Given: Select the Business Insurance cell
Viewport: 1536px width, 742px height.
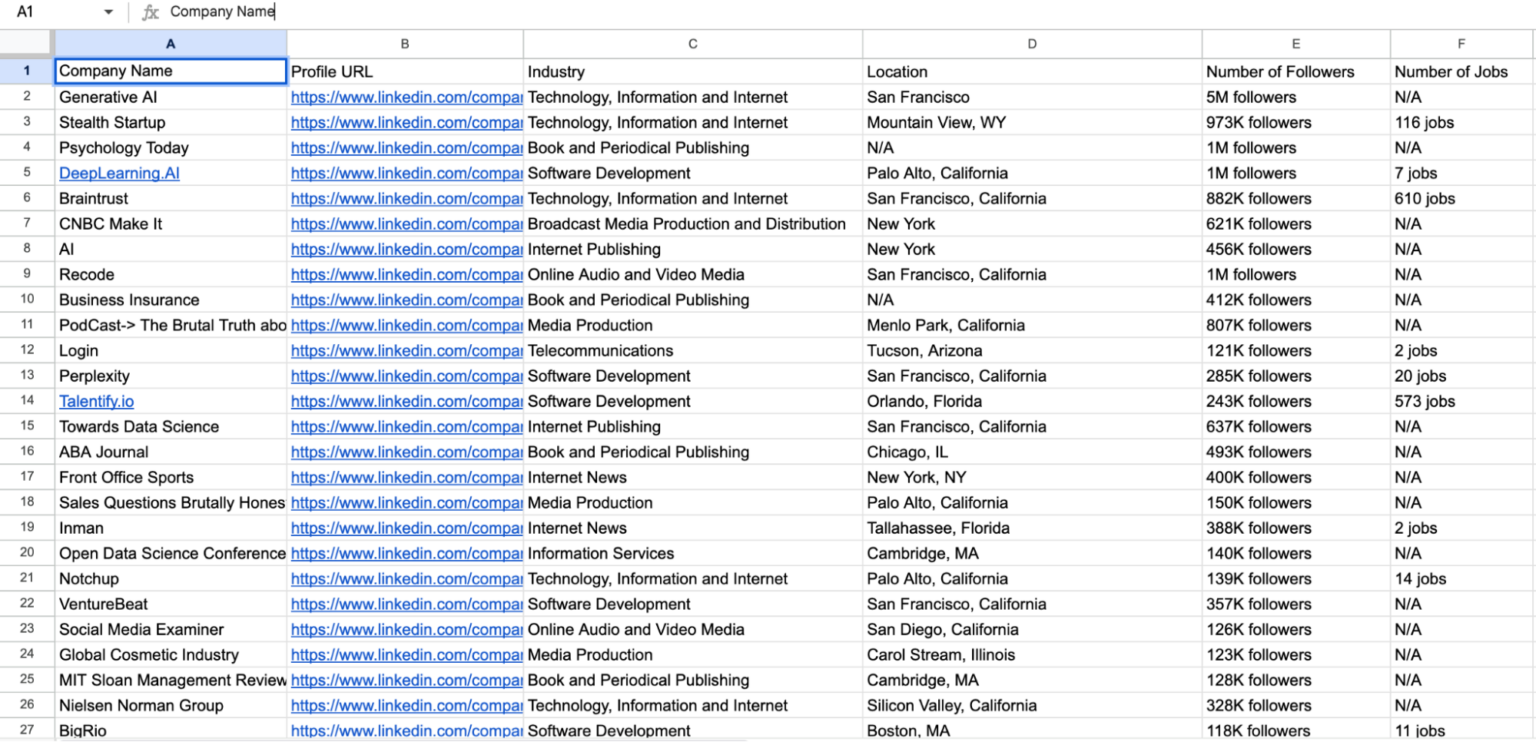Looking at the screenshot, I should coord(171,300).
